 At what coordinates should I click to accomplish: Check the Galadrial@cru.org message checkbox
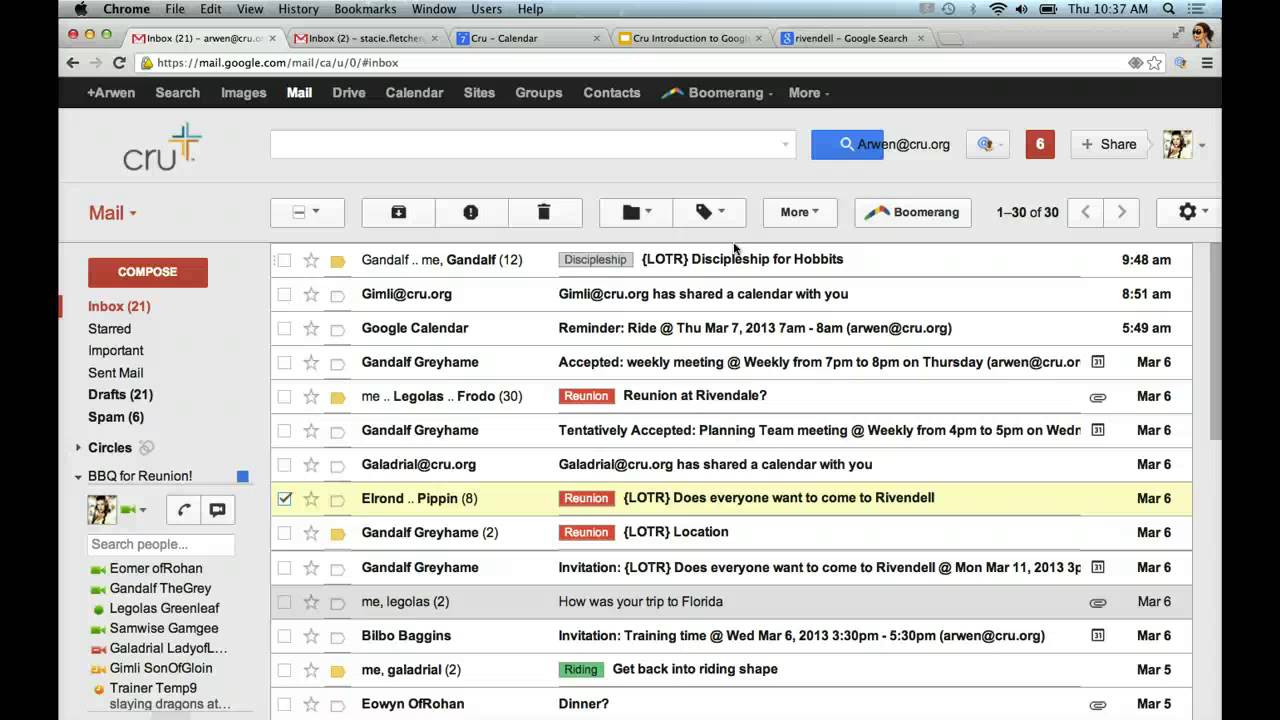(284, 464)
